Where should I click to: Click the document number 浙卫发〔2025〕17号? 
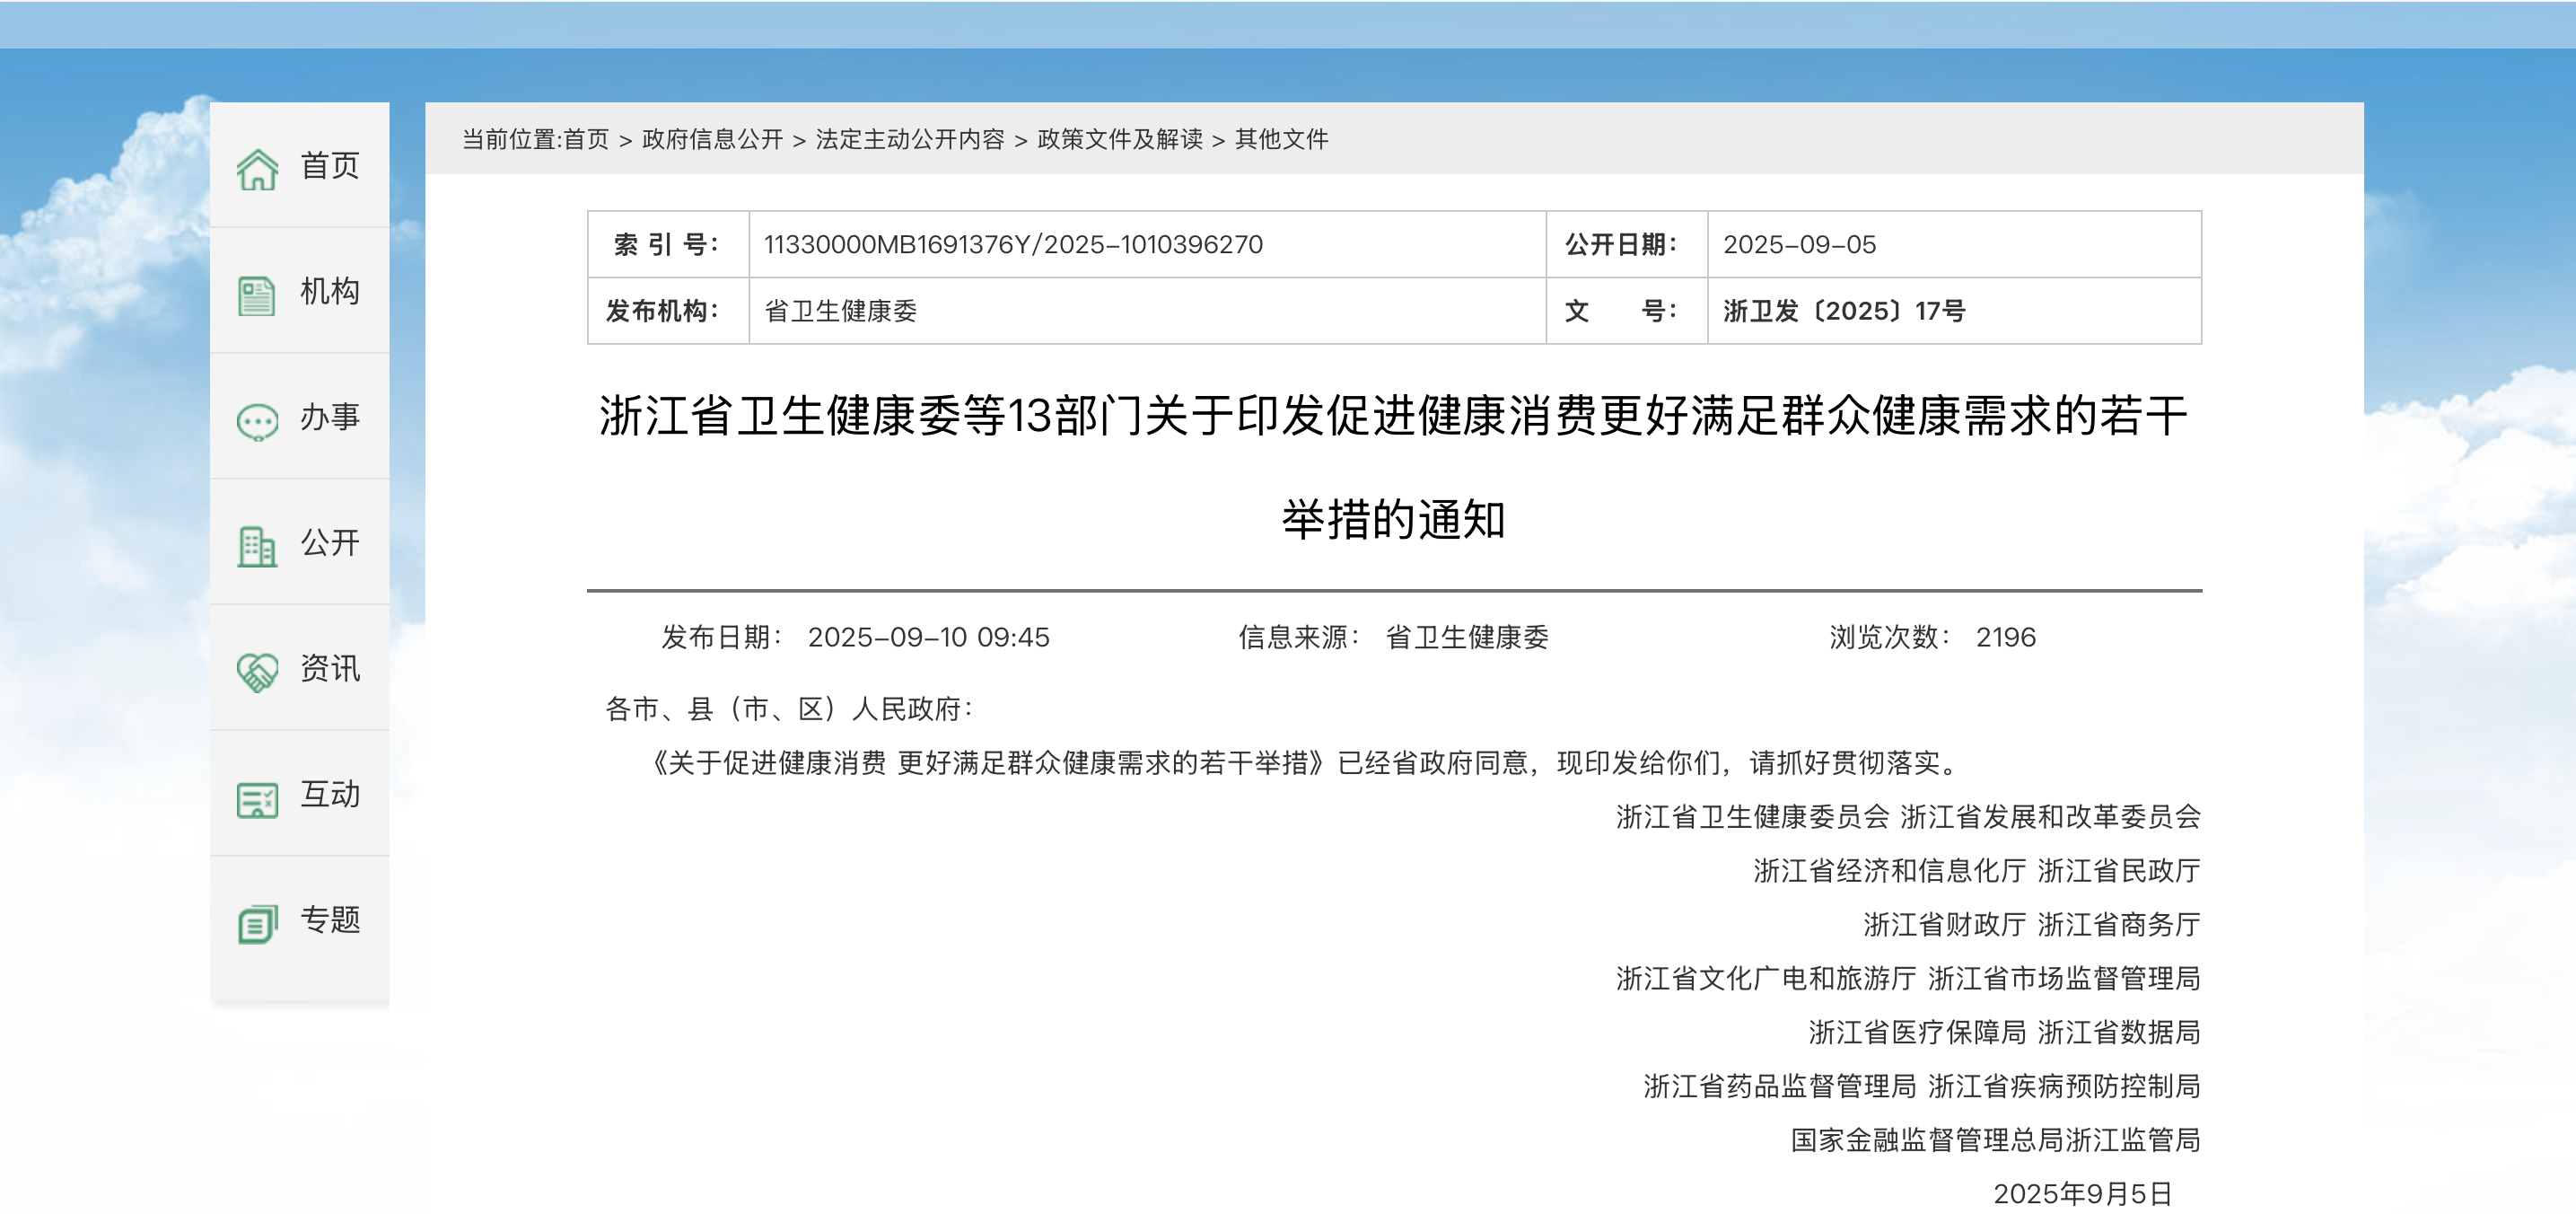click(1844, 311)
